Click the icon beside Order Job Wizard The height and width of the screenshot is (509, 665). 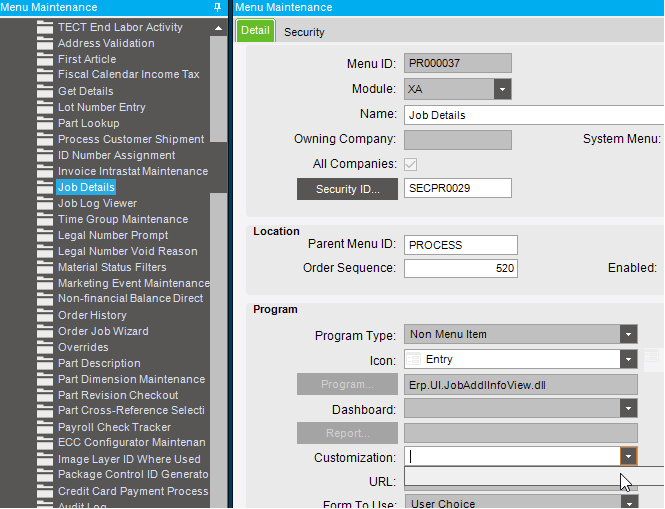pos(45,332)
